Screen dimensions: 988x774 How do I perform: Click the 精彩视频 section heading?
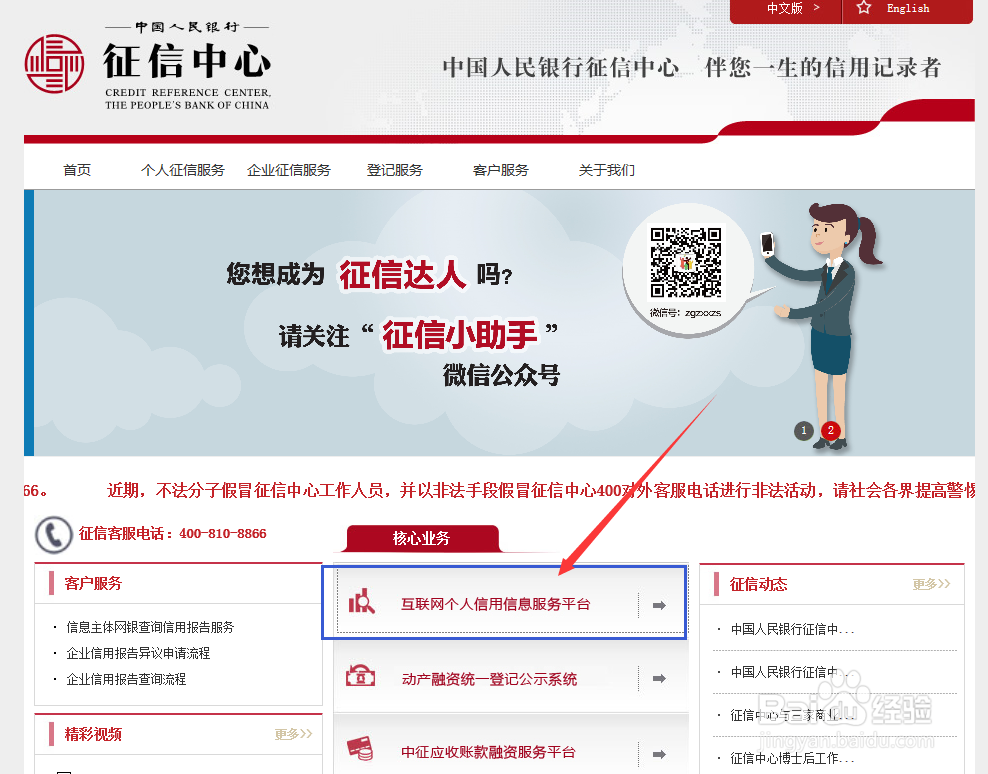pos(93,734)
